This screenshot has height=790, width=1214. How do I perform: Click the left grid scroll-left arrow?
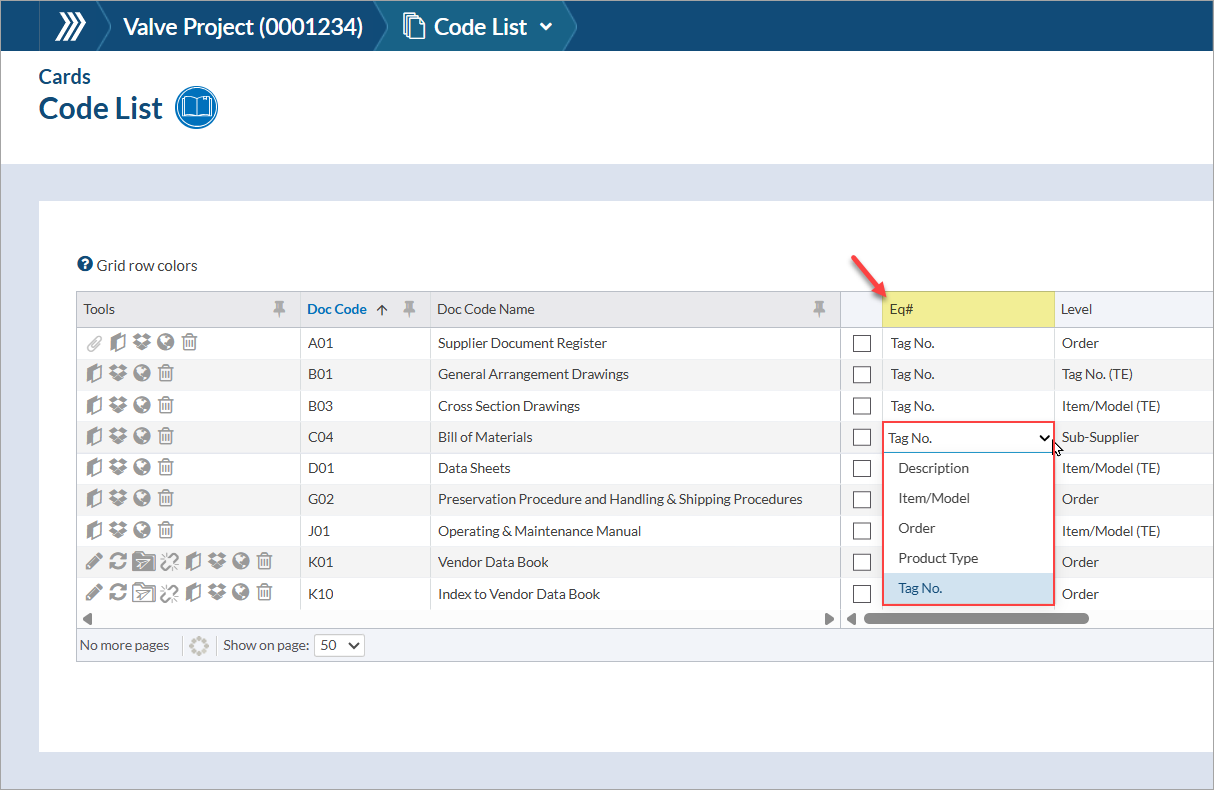(86, 619)
